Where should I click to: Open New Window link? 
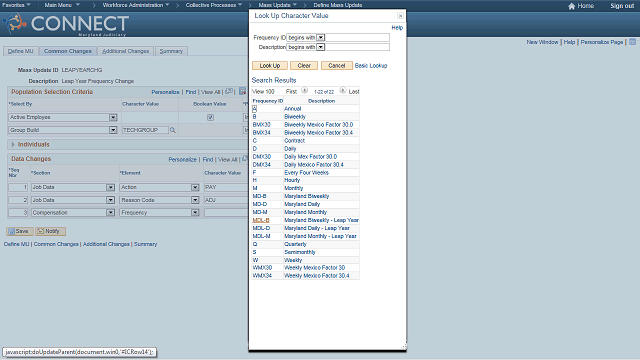pos(542,42)
